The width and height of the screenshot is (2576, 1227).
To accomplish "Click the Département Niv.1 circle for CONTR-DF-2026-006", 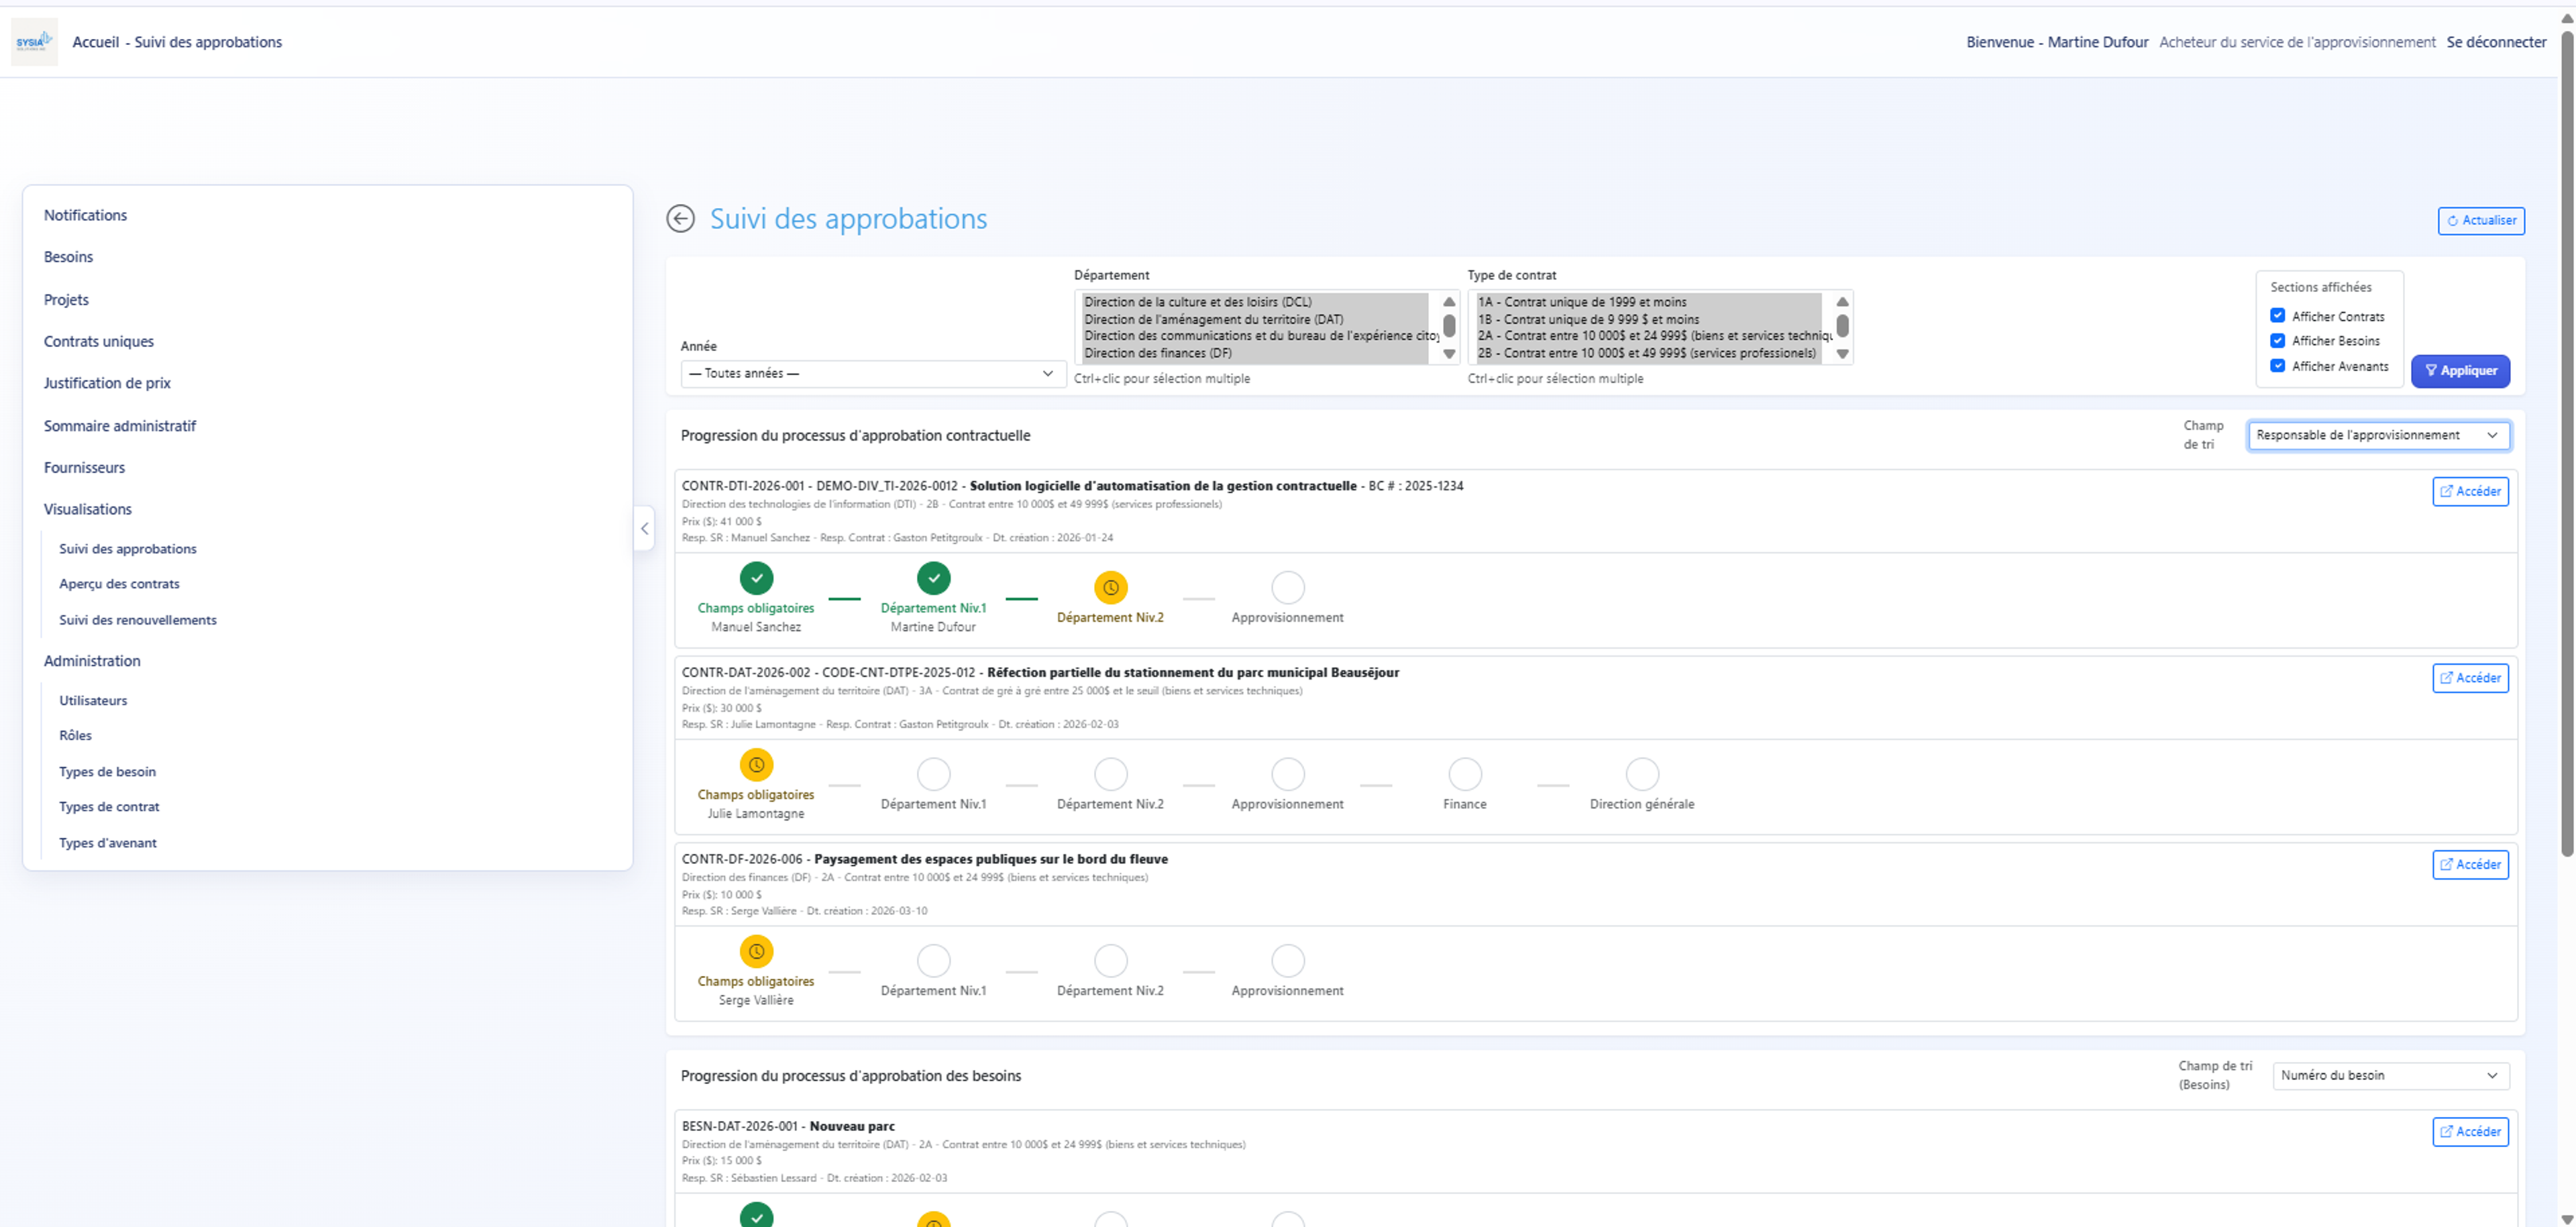I will [933, 961].
